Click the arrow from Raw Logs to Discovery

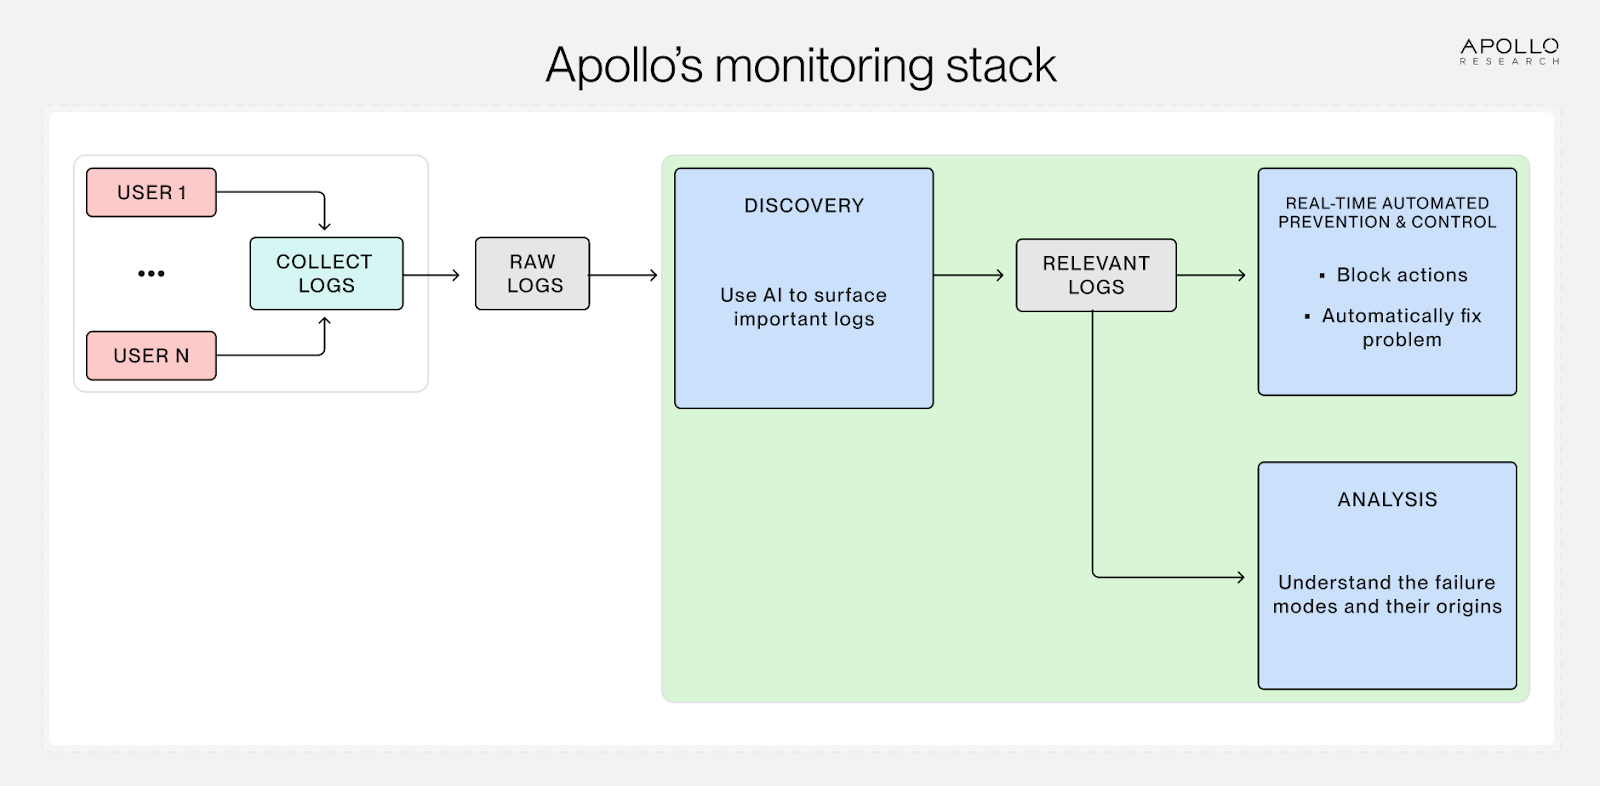(624, 275)
